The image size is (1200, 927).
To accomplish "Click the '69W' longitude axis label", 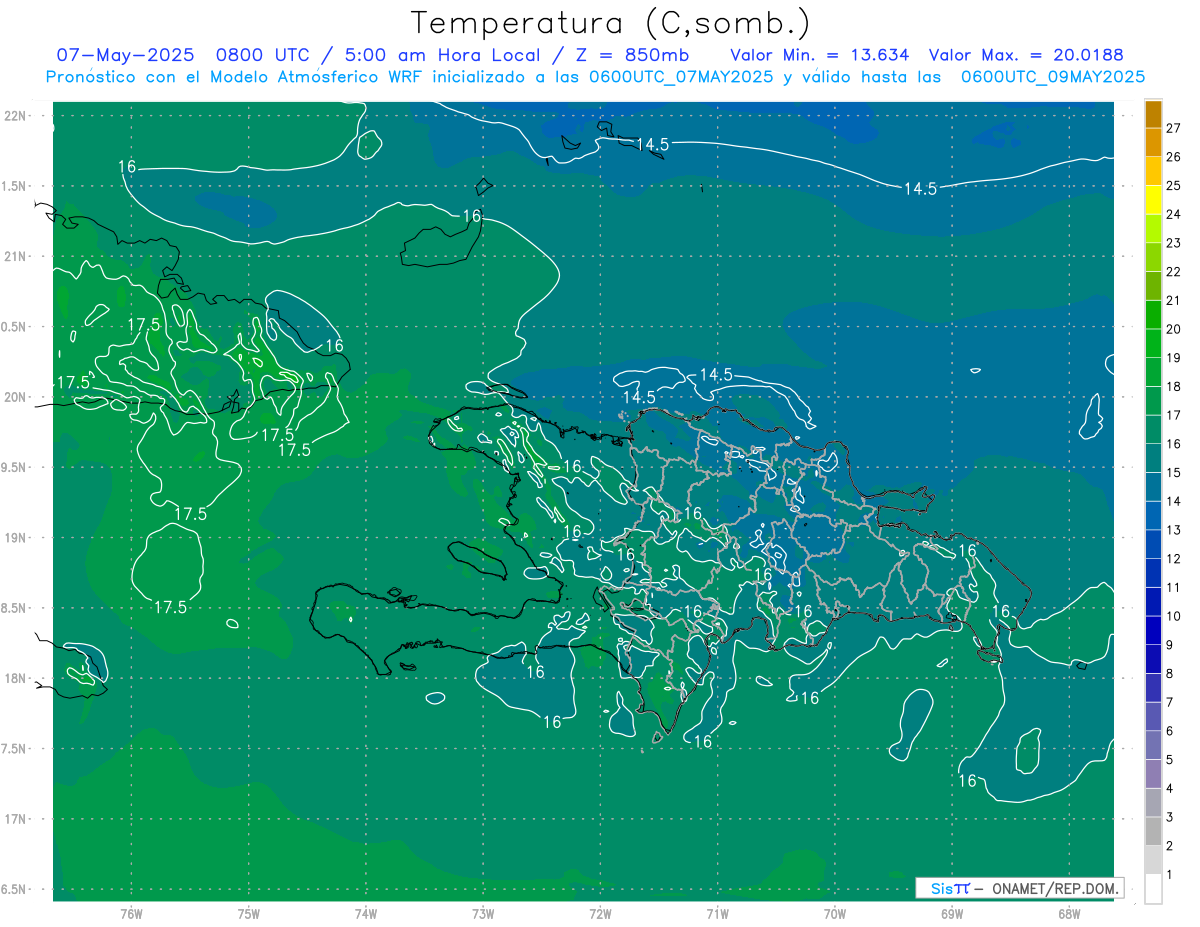I will [x=952, y=914].
